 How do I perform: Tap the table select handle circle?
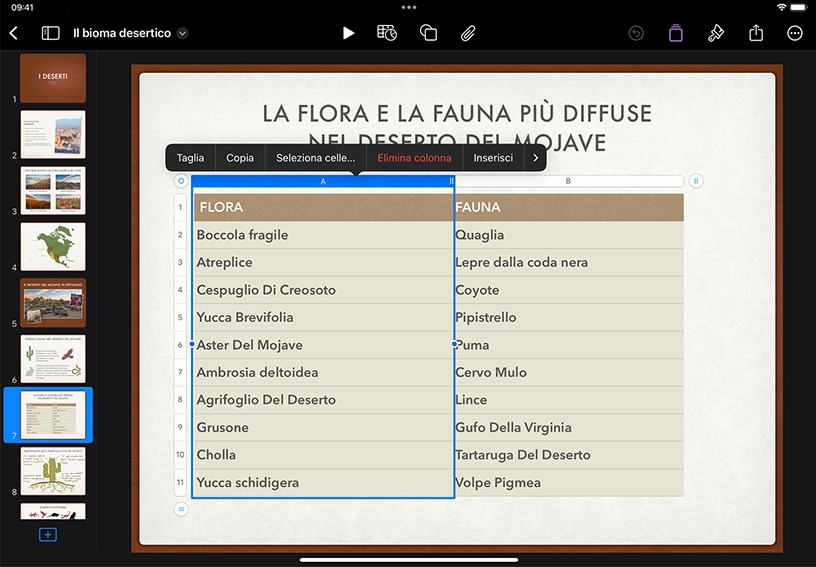(x=181, y=181)
